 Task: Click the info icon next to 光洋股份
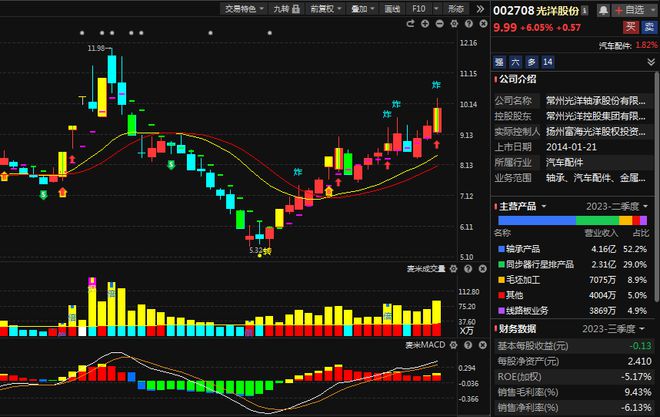click(585, 11)
